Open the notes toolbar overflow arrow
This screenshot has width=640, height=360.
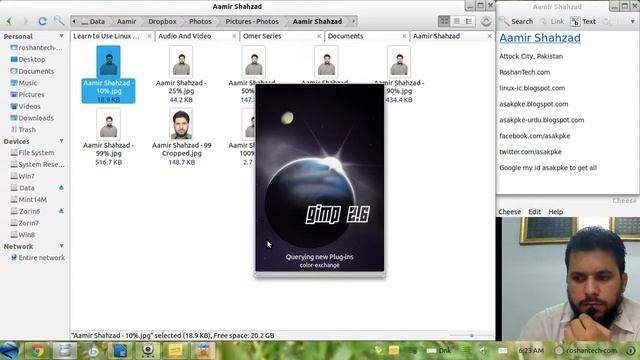(x=632, y=21)
